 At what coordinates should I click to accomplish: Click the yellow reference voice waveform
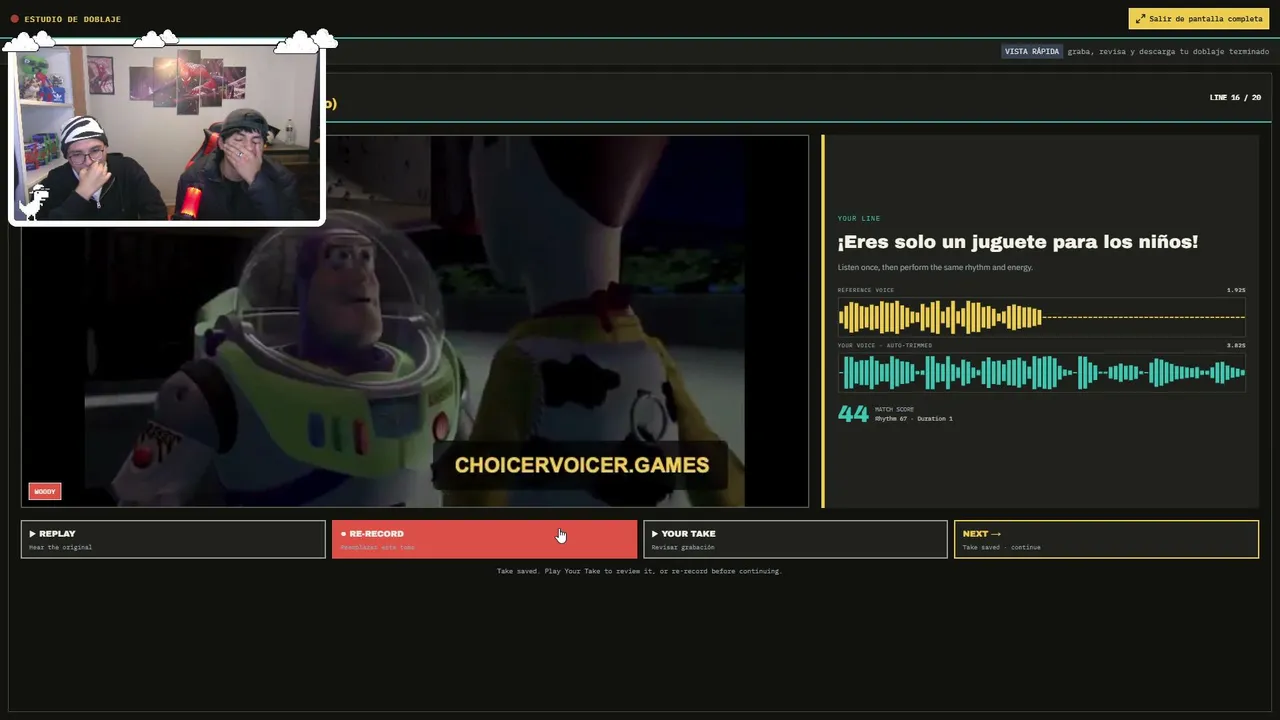click(x=1041, y=318)
